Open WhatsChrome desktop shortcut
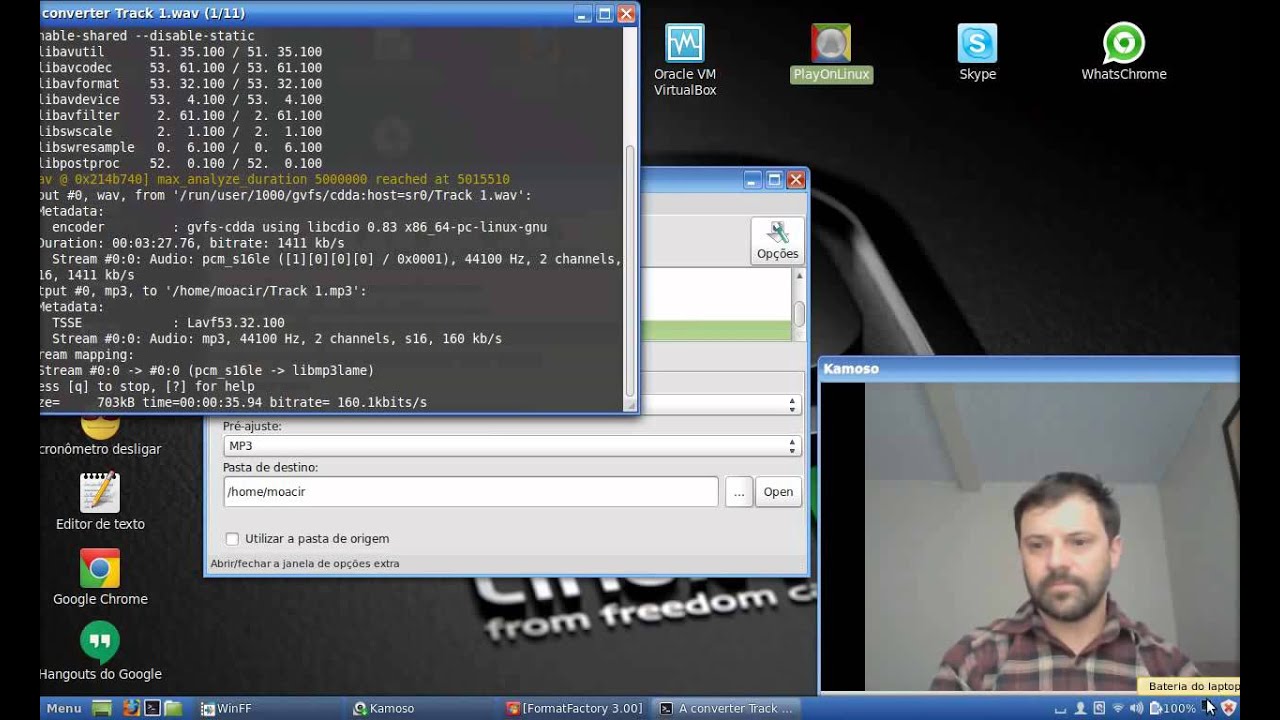The width and height of the screenshot is (1280, 720). 1123,52
